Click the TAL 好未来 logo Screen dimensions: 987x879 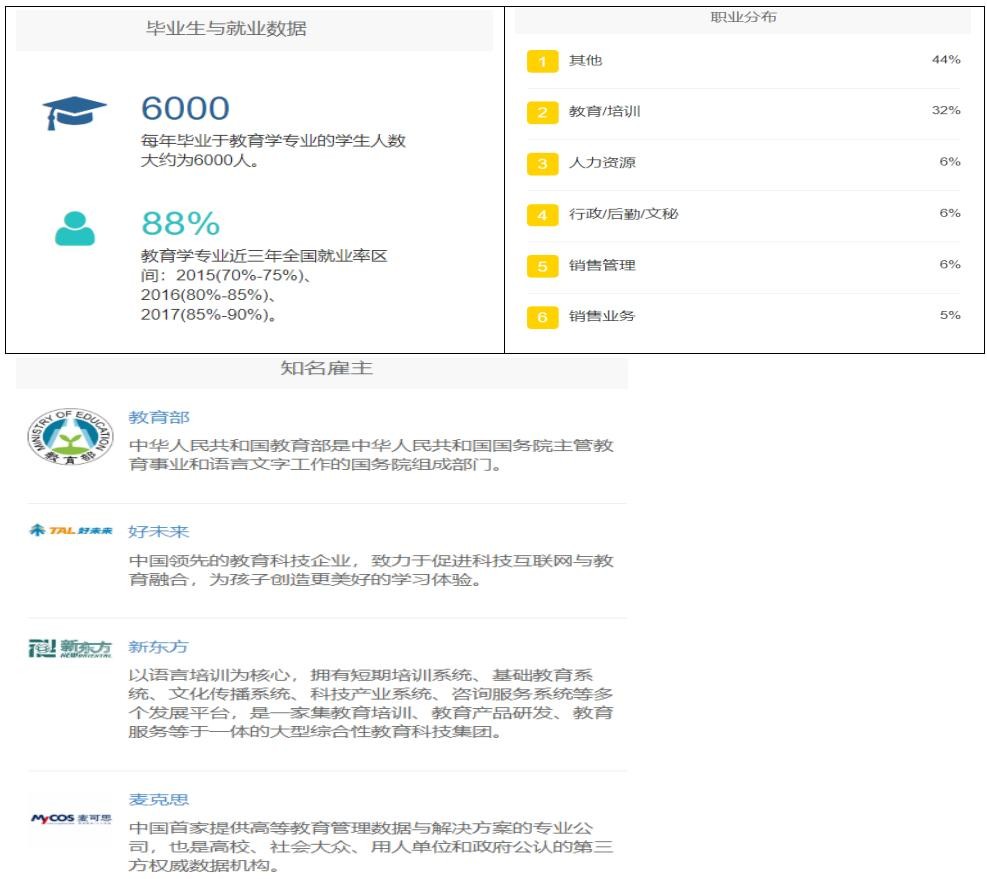[70, 530]
